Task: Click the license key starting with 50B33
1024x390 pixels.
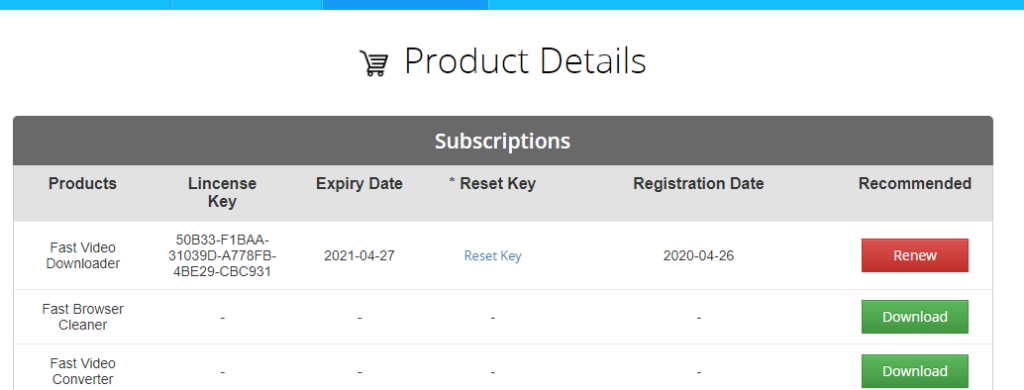Action: point(222,255)
